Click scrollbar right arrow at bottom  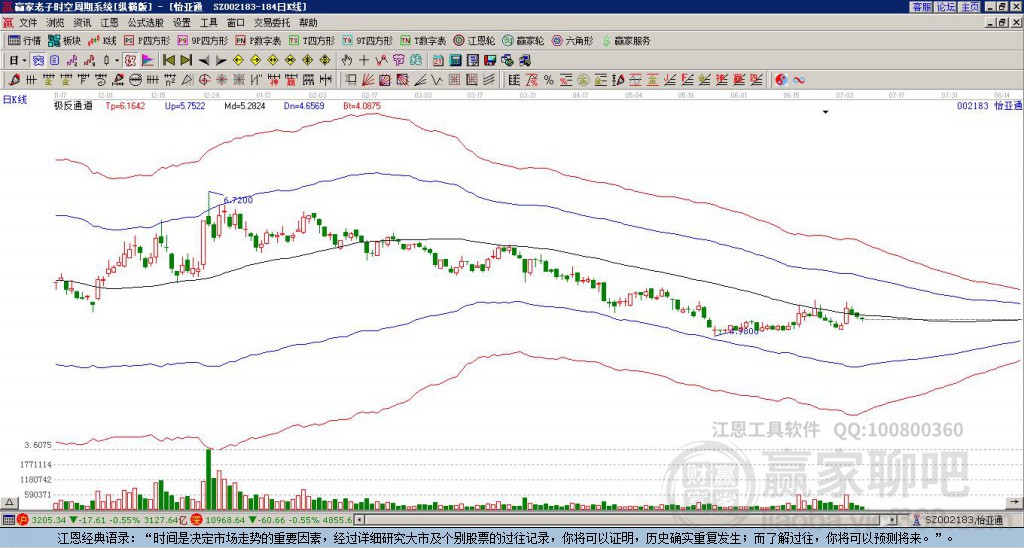pos(893,520)
